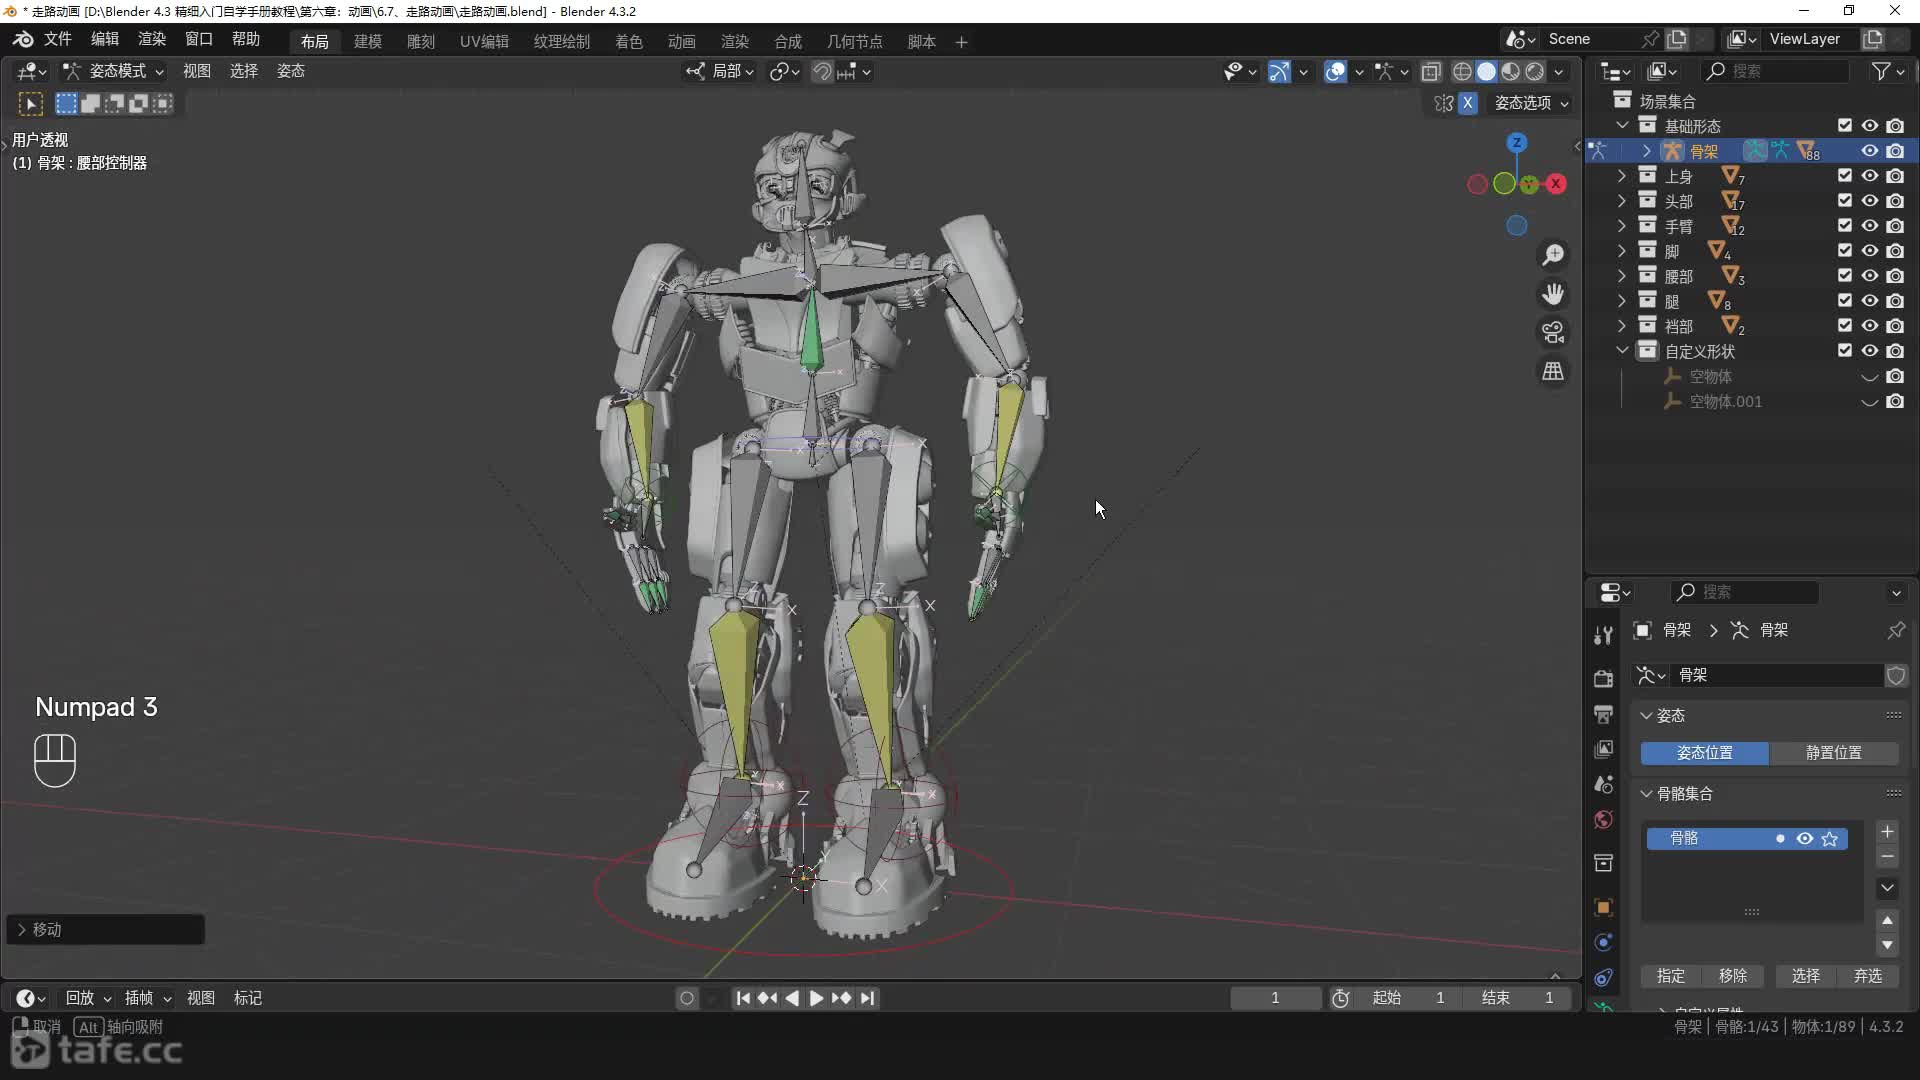Click the fake user shield icon
This screenshot has width=1920, height=1080.
(x=1896, y=675)
